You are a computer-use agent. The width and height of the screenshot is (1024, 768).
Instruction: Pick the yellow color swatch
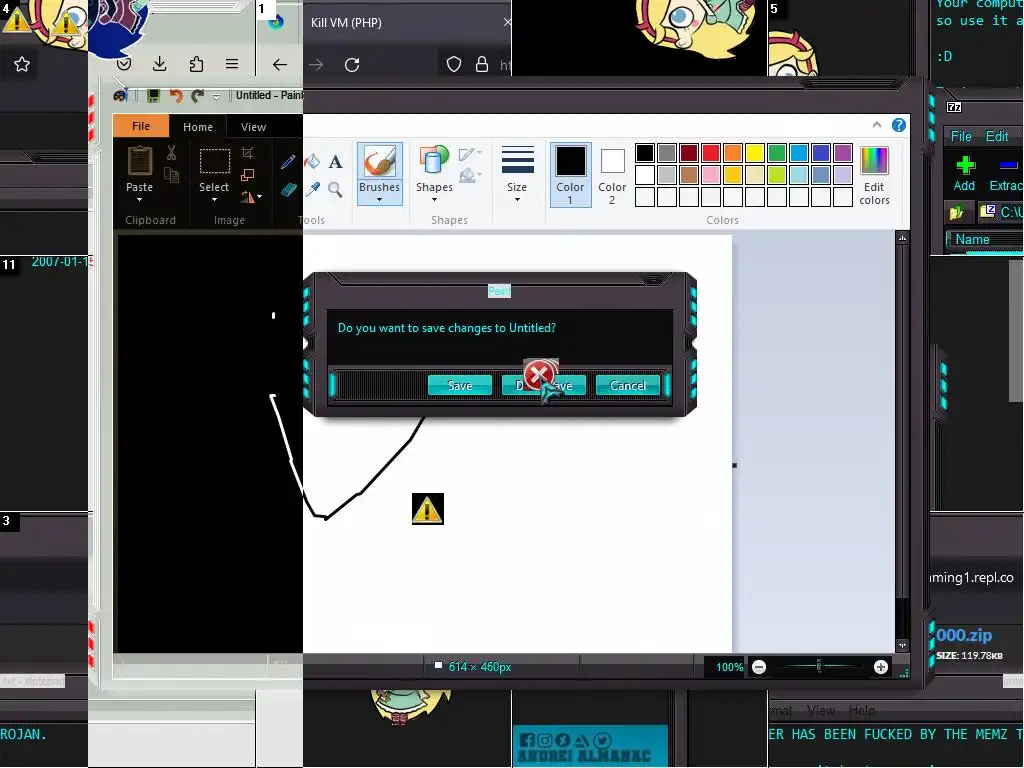coord(754,153)
